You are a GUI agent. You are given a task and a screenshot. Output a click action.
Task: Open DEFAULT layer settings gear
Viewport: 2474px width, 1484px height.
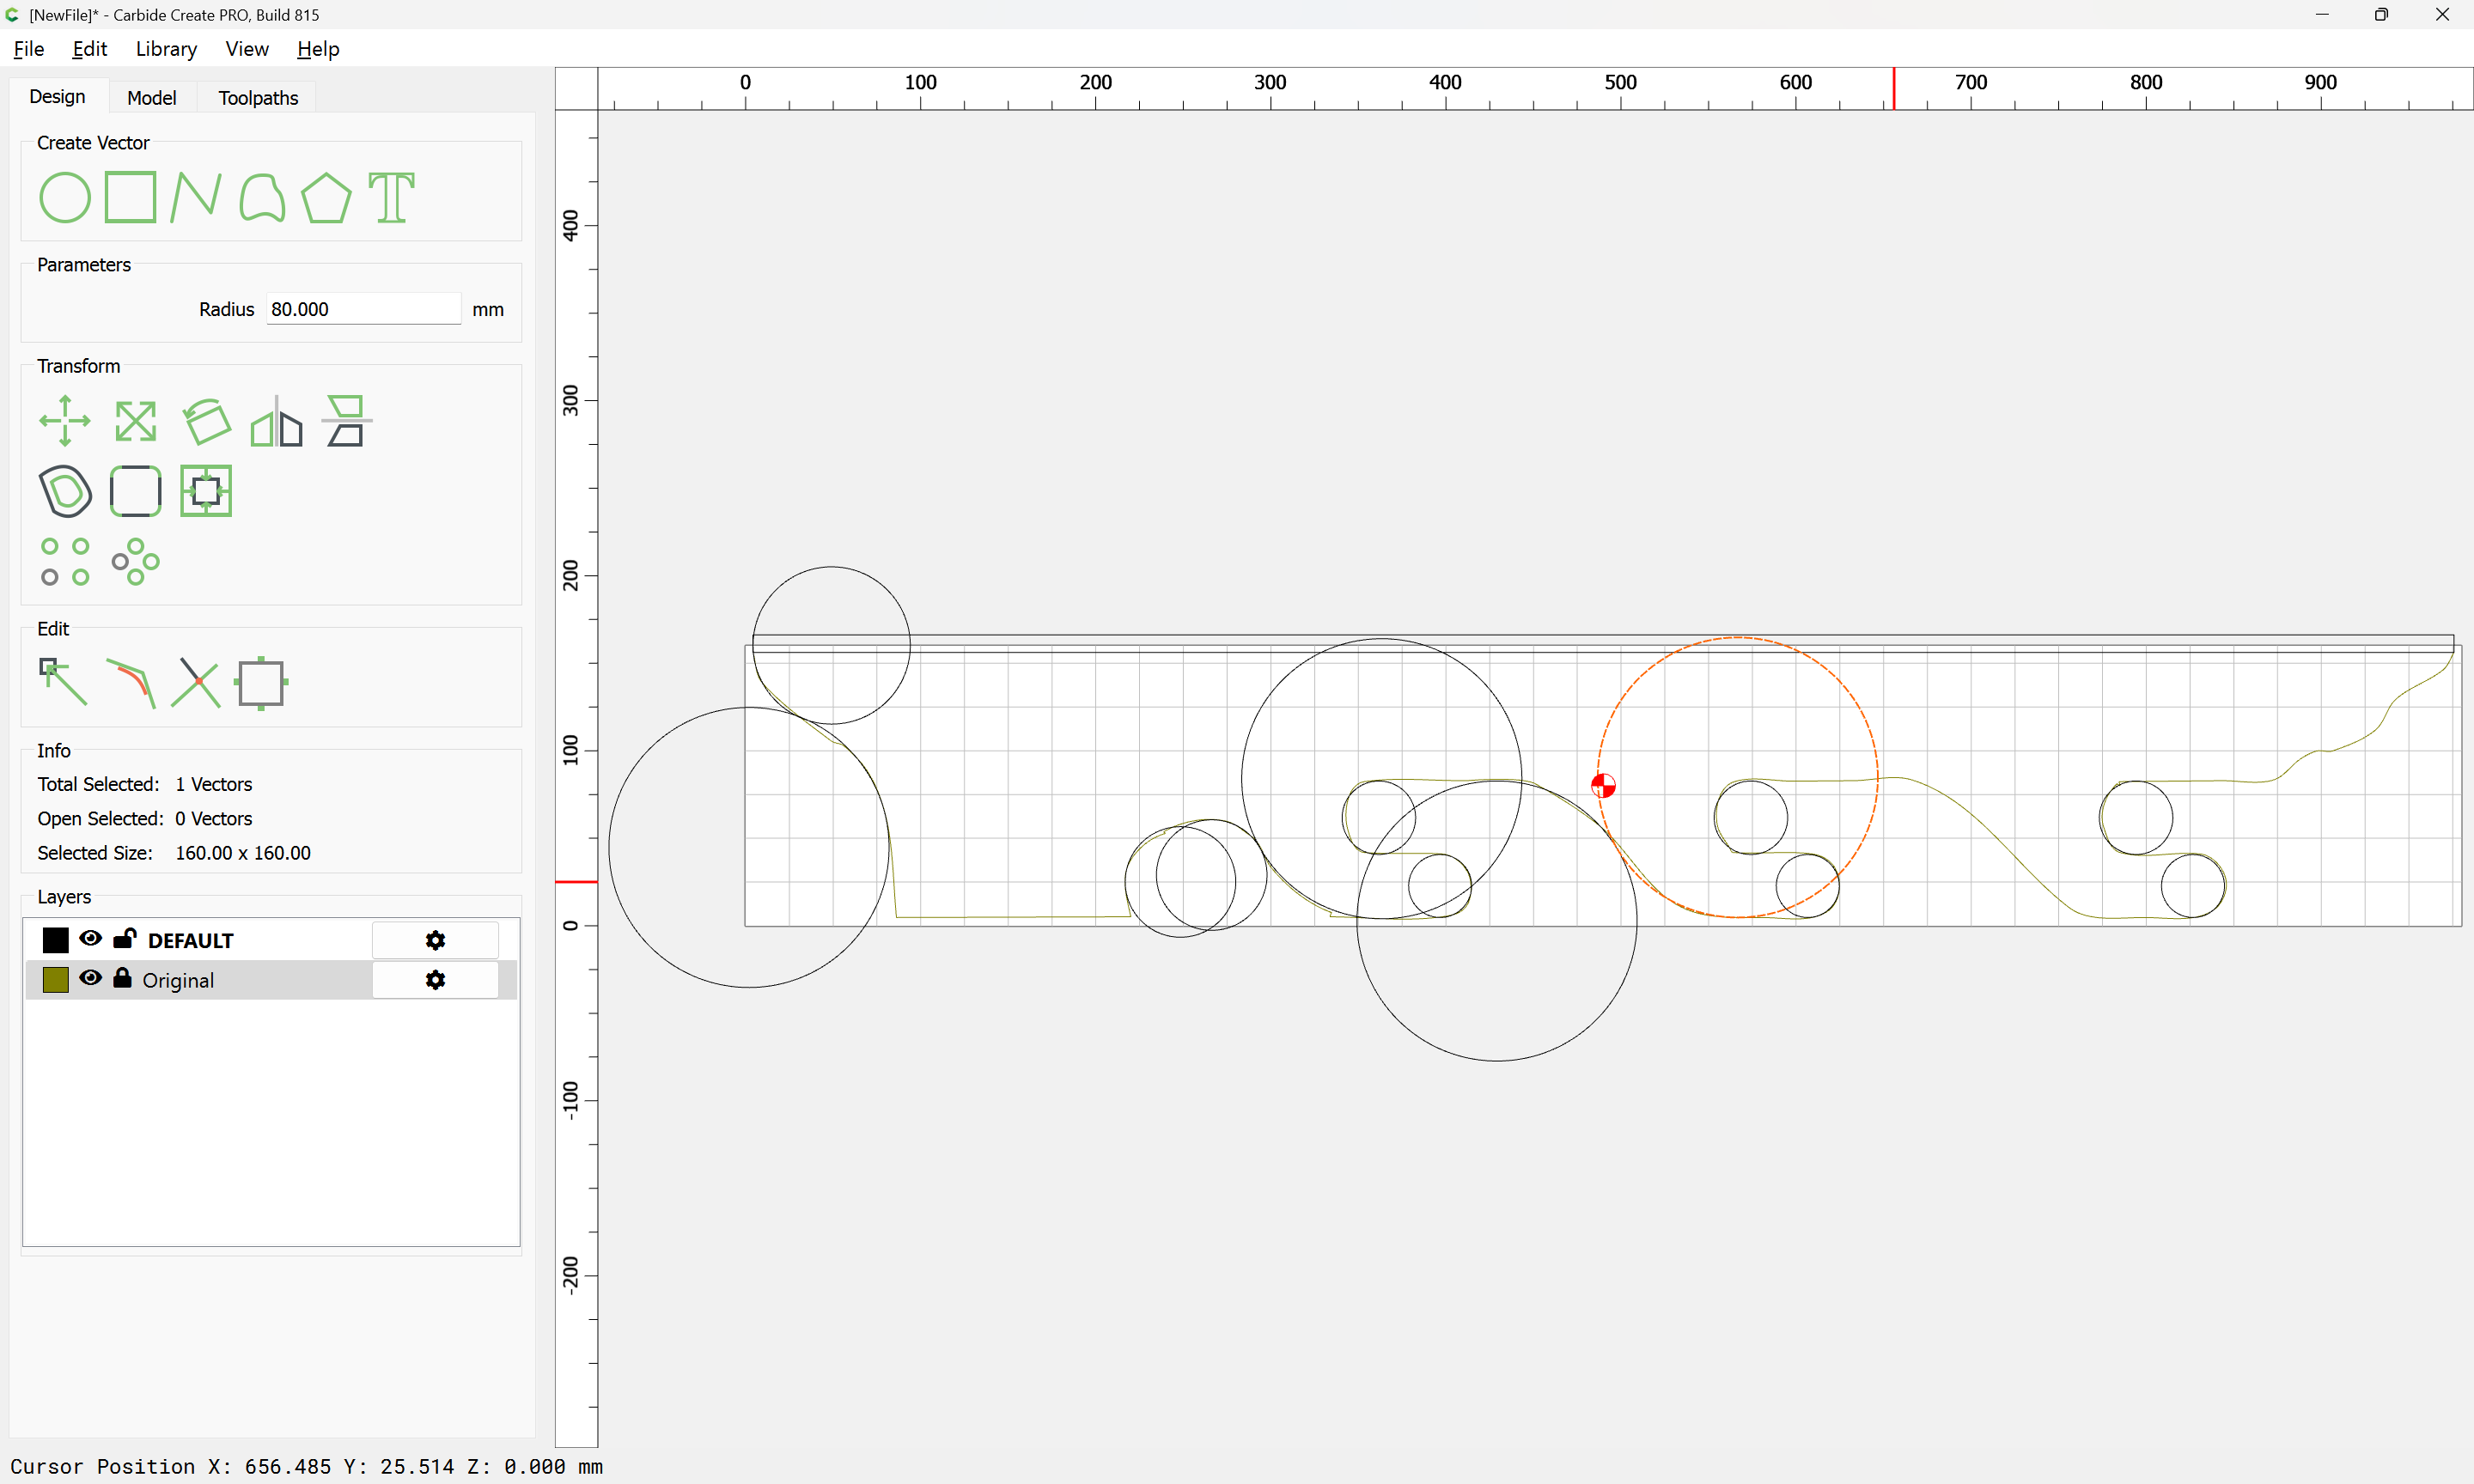(x=435, y=940)
